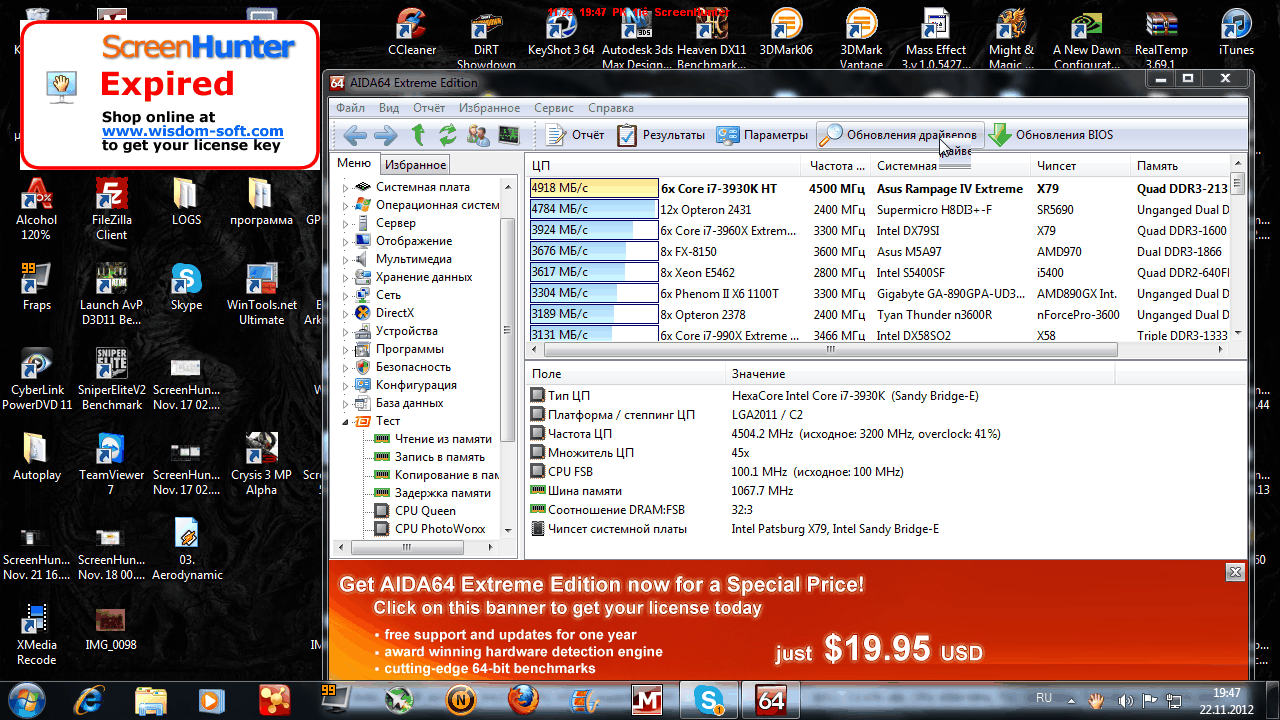
Task: Open Firefox from the Windows taskbar
Action: click(523, 698)
